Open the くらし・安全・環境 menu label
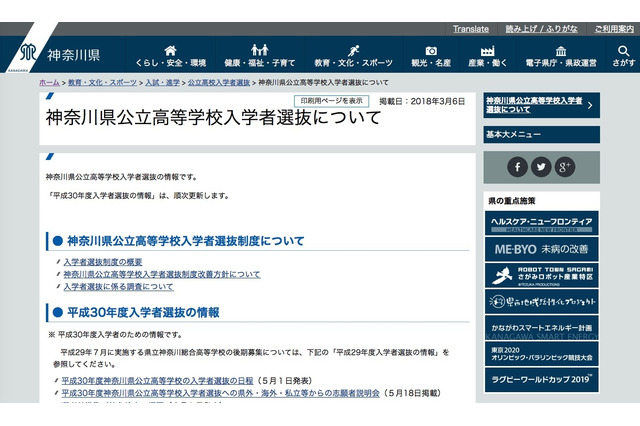 (171, 63)
